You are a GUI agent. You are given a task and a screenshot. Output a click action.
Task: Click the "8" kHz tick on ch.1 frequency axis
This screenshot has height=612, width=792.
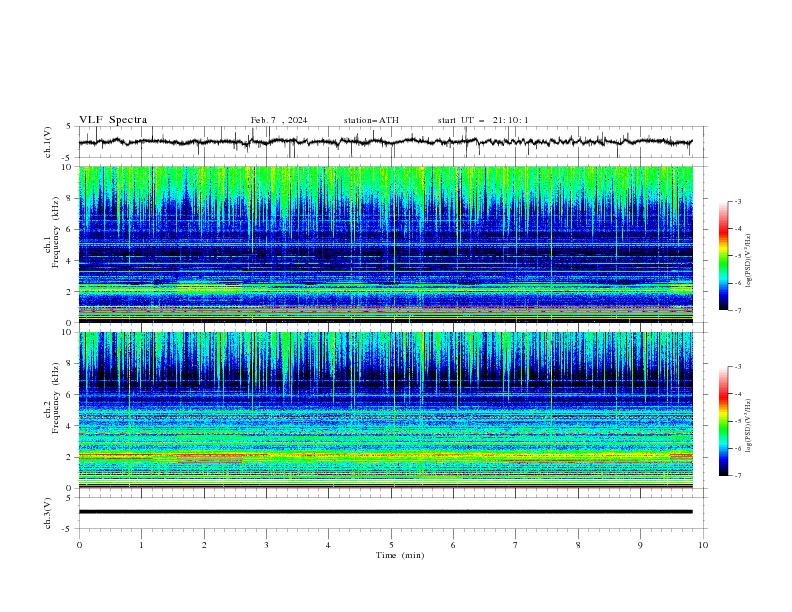click(71, 198)
